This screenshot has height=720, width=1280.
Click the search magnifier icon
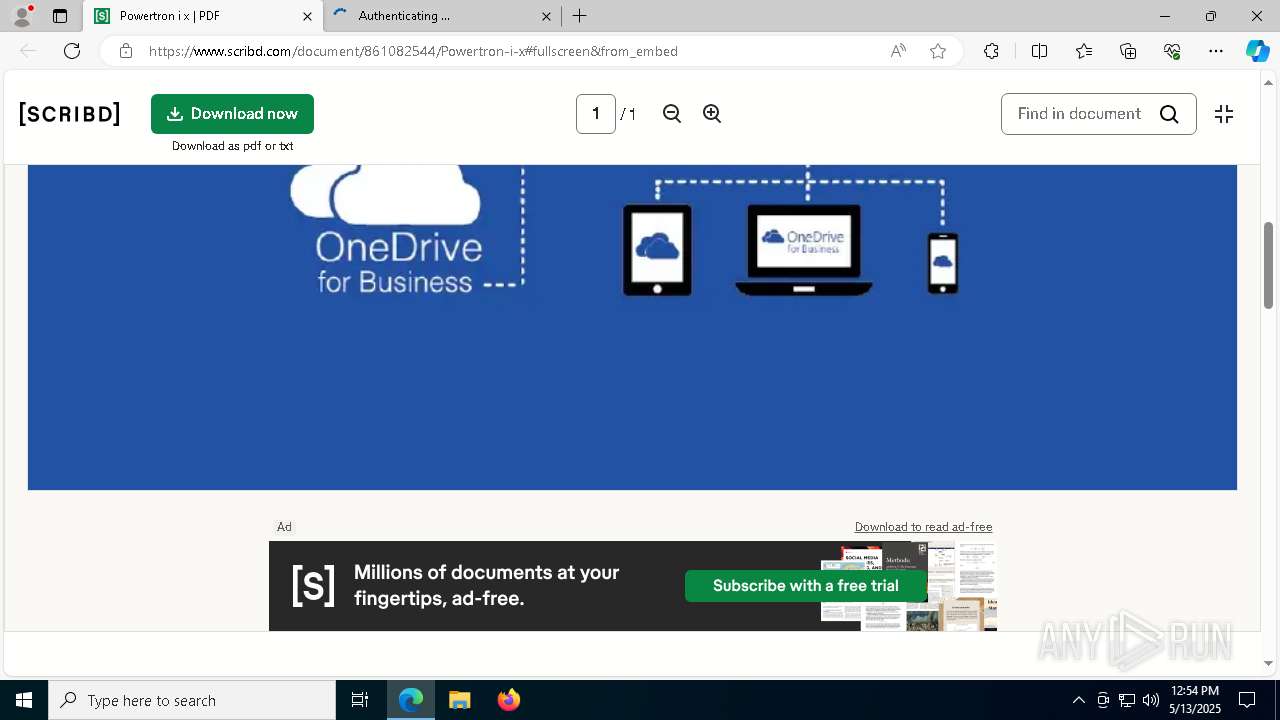[1169, 114]
